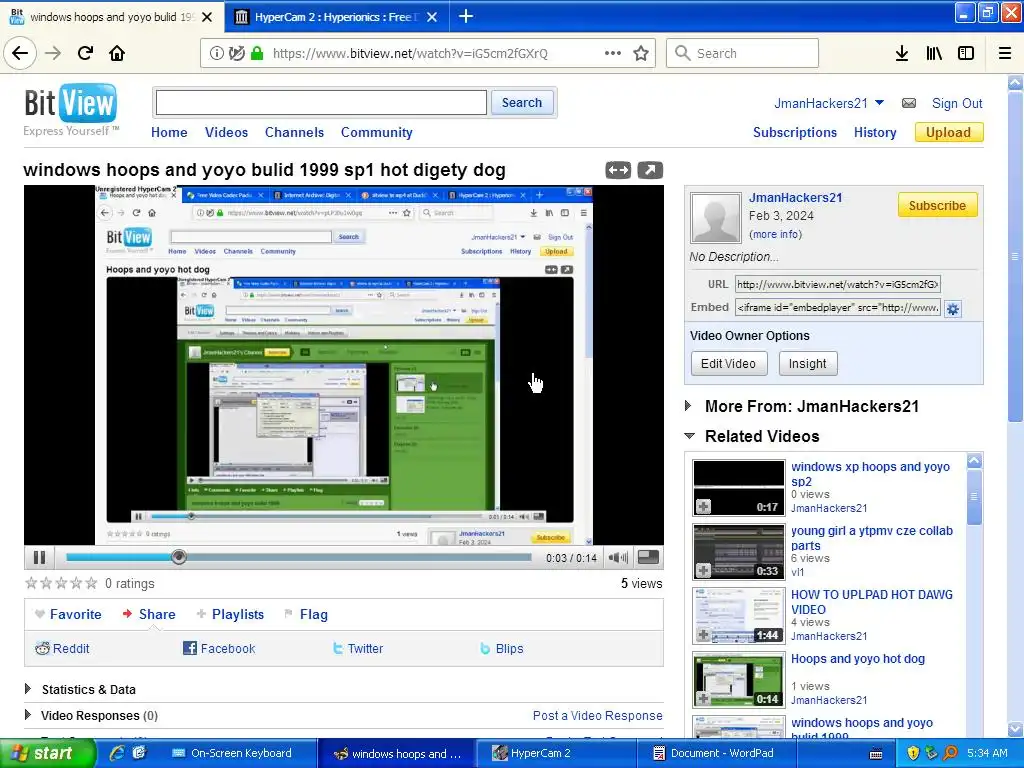Open the Community navigation item

click(376, 132)
